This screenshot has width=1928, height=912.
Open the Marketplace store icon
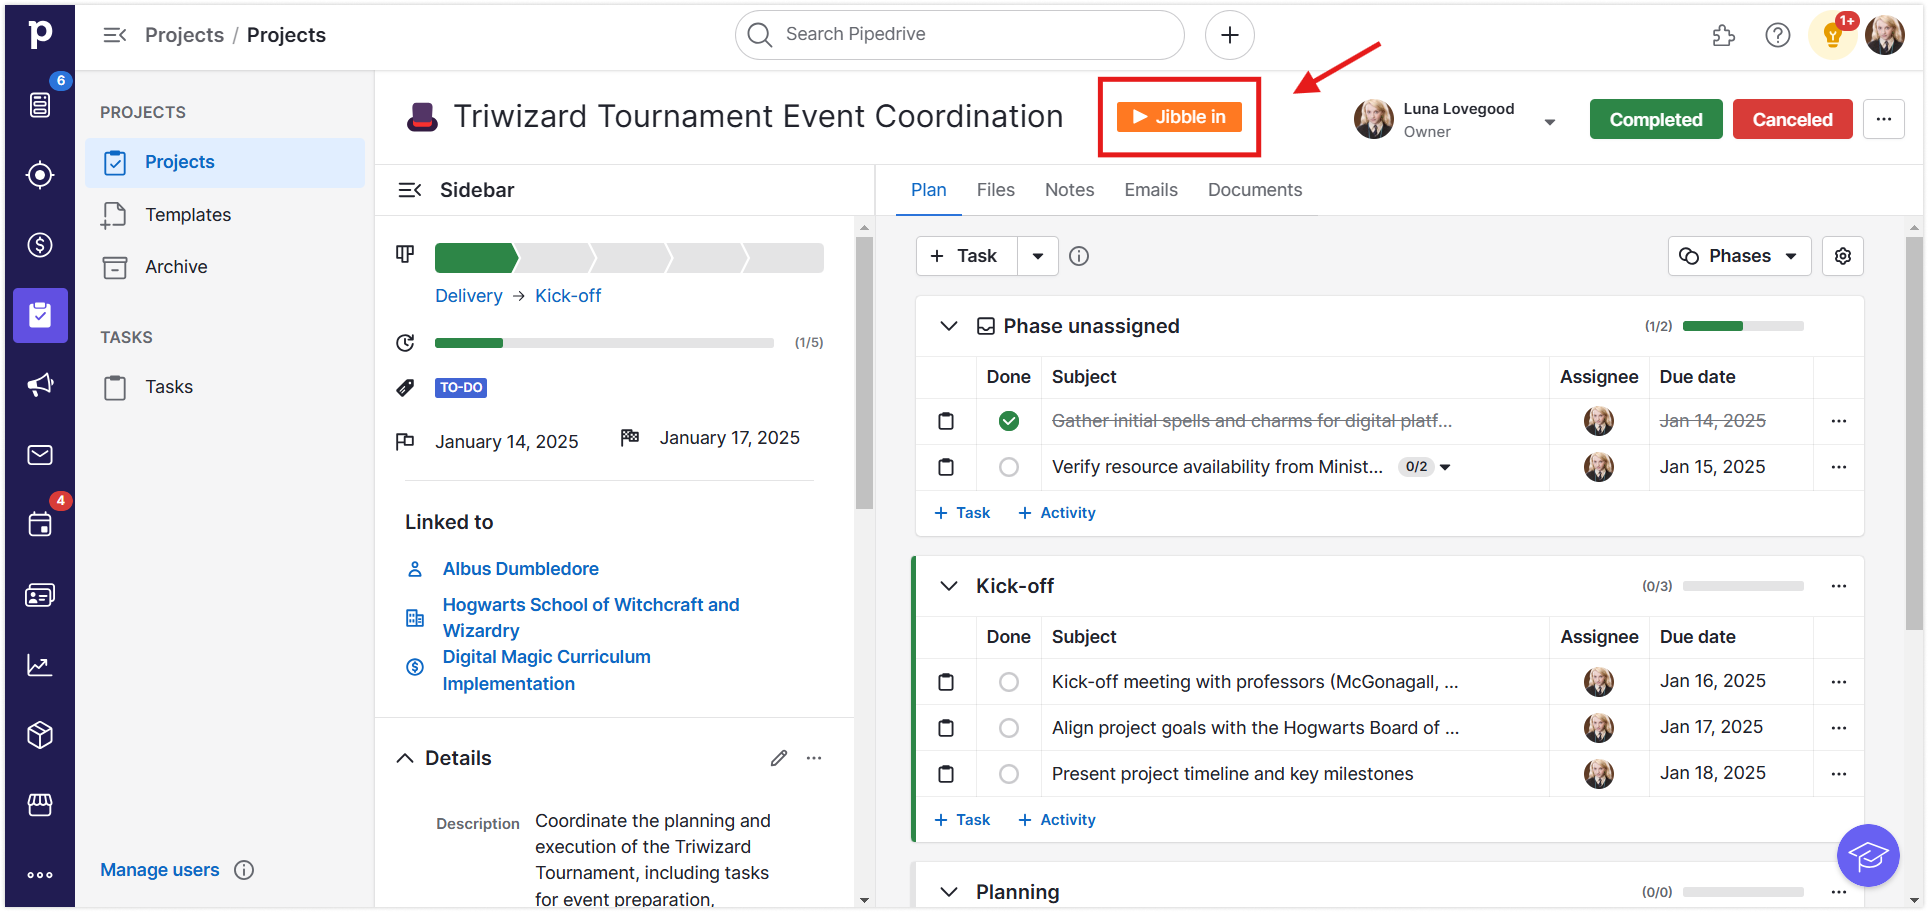pyautogui.click(x=40, y=805)
